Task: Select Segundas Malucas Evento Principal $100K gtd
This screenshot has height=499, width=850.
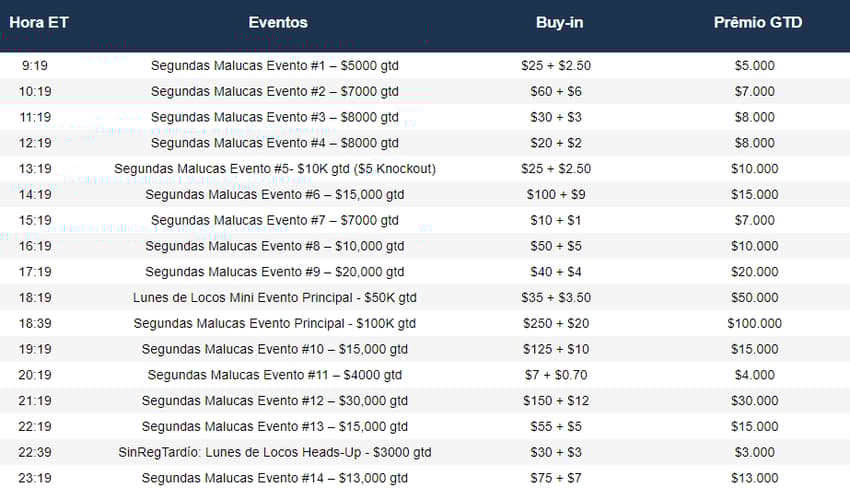Action: point(274,323)
